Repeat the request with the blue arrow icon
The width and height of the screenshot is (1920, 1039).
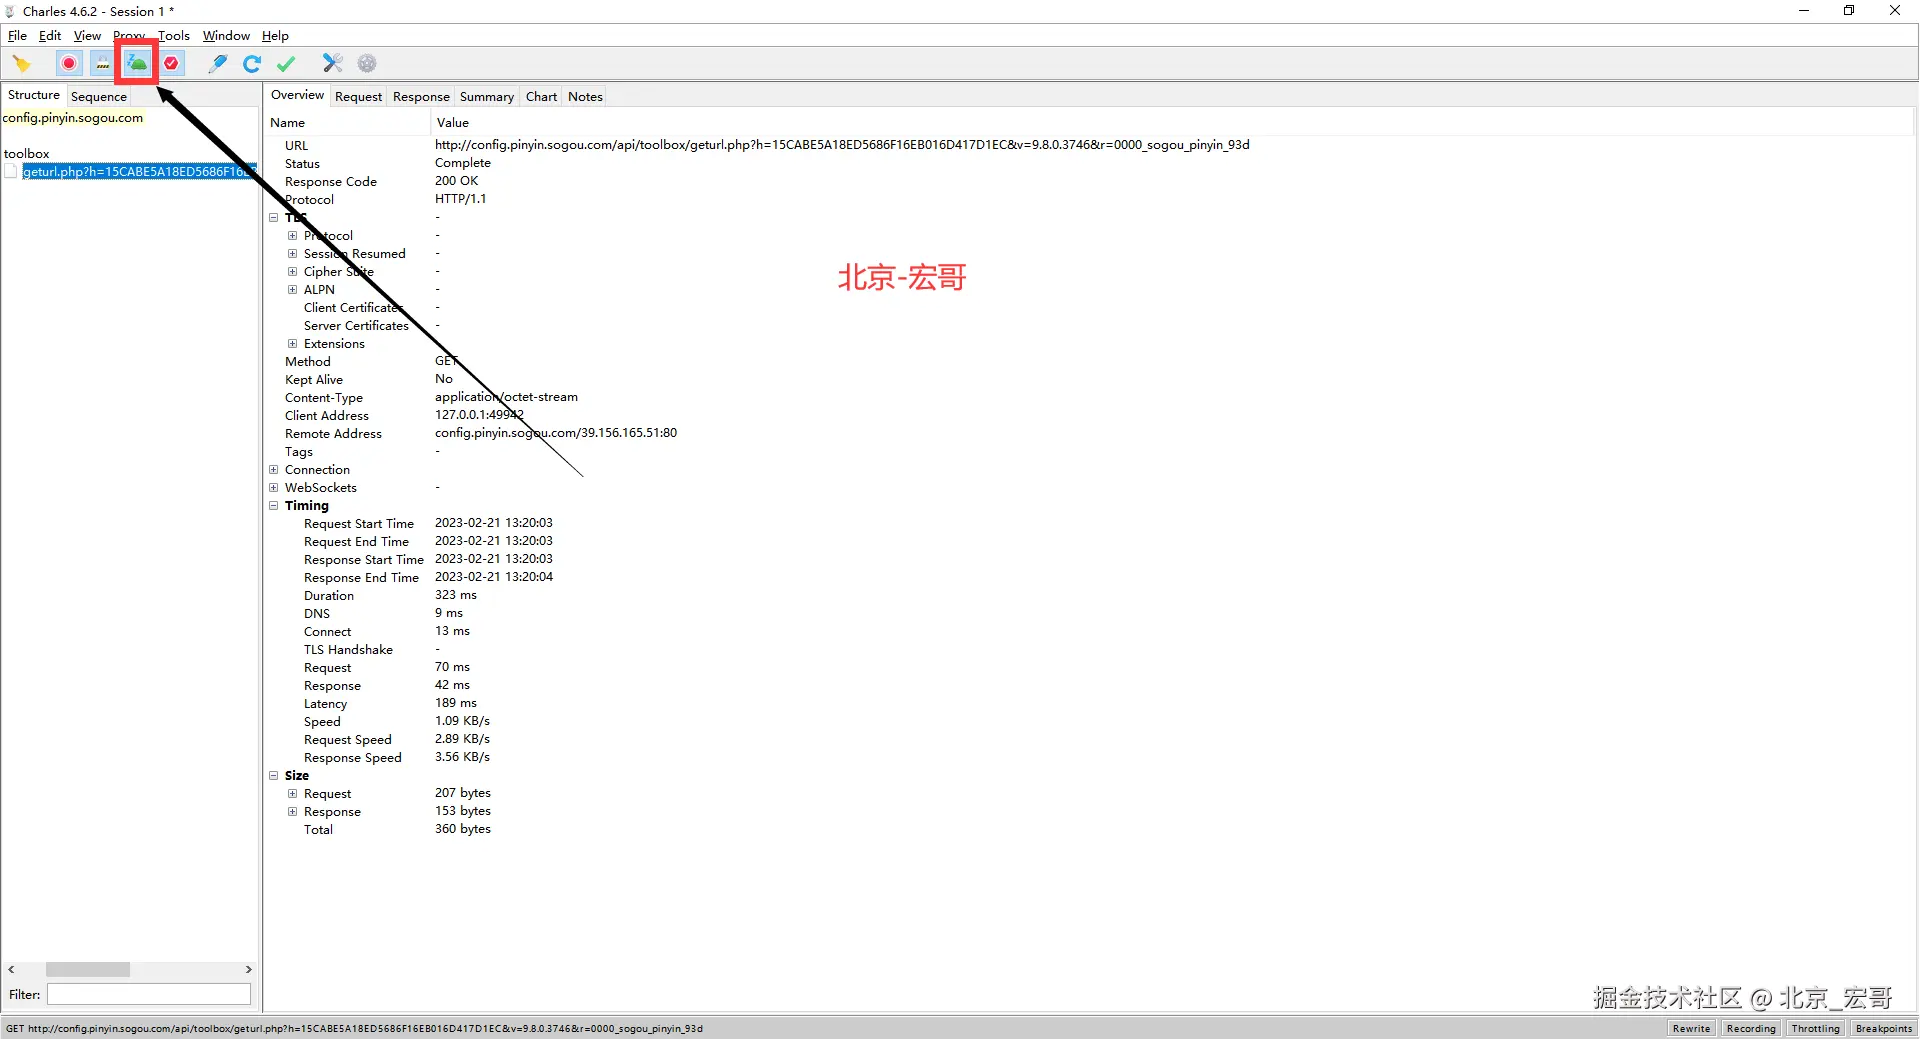coord(252,64)
